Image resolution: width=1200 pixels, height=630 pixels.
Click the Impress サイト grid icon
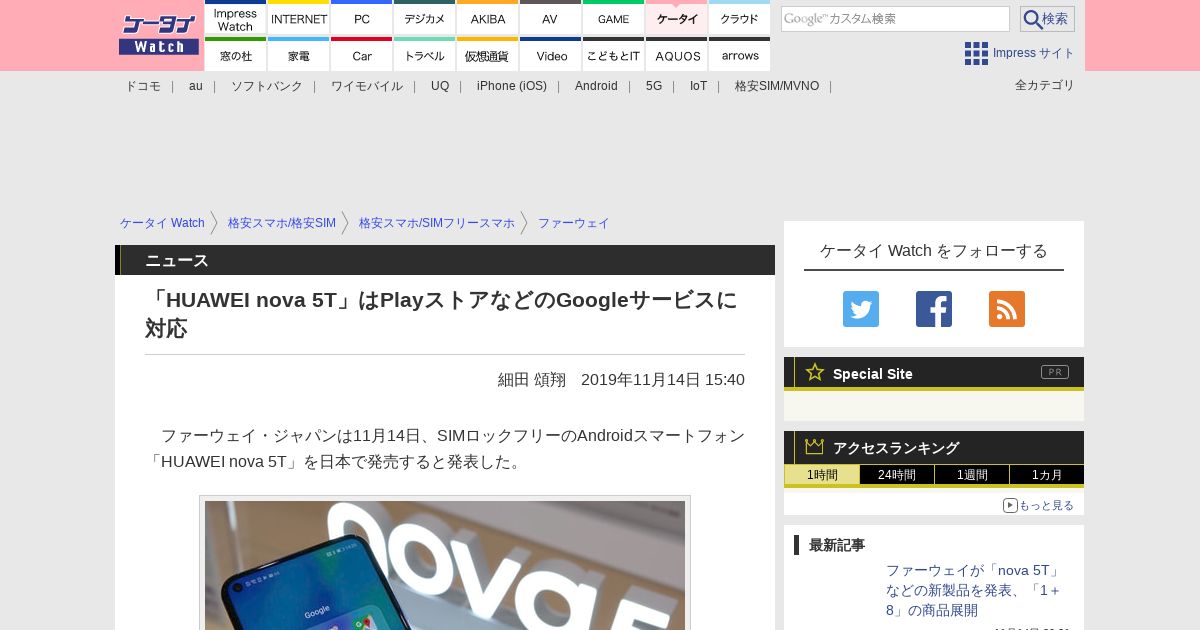(976, 53)
